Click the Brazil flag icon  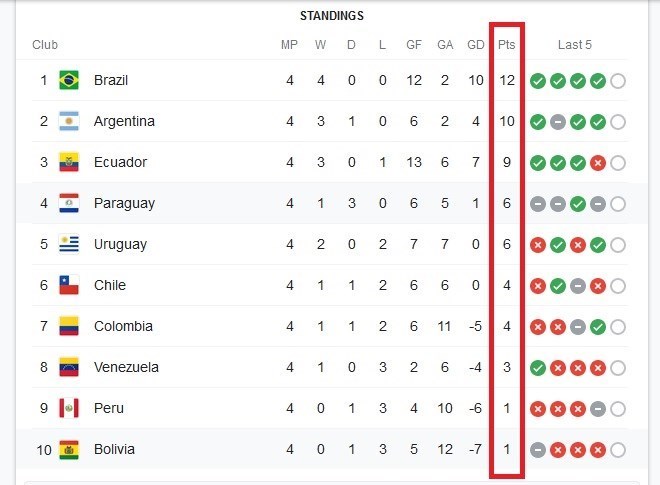[69, 80]
